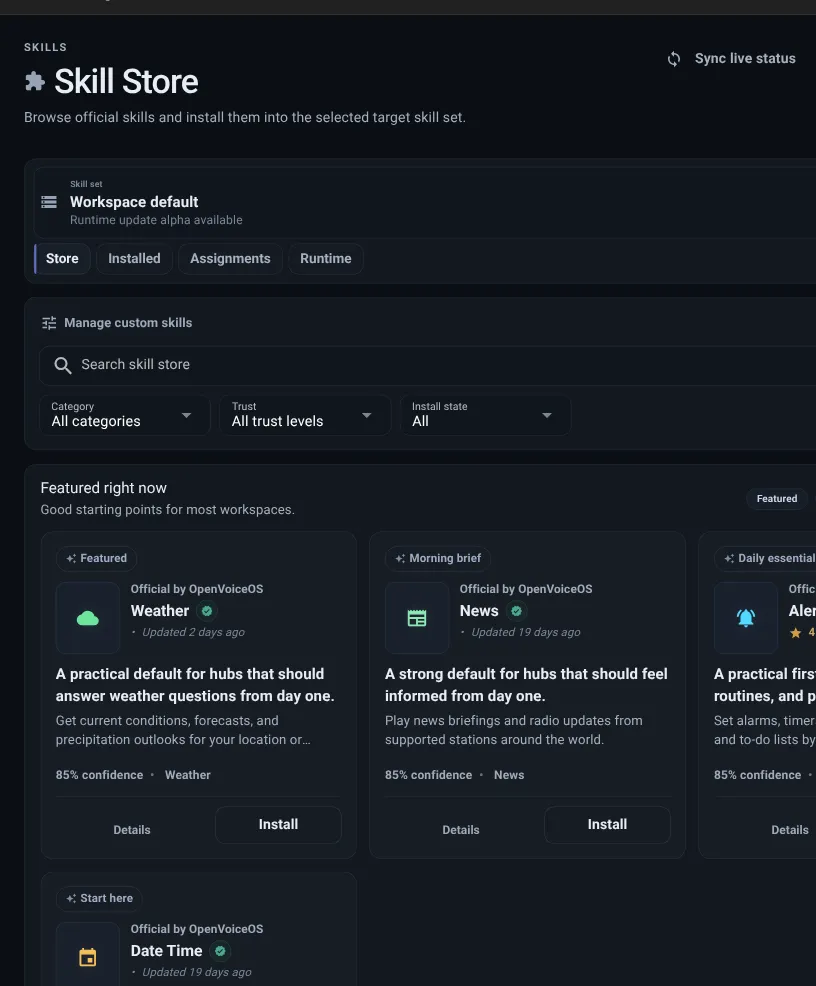Click the blue bell icon on the Alerts card
Image resolution: width=816 pixels, height=986 pixels.
click(745, 618)
